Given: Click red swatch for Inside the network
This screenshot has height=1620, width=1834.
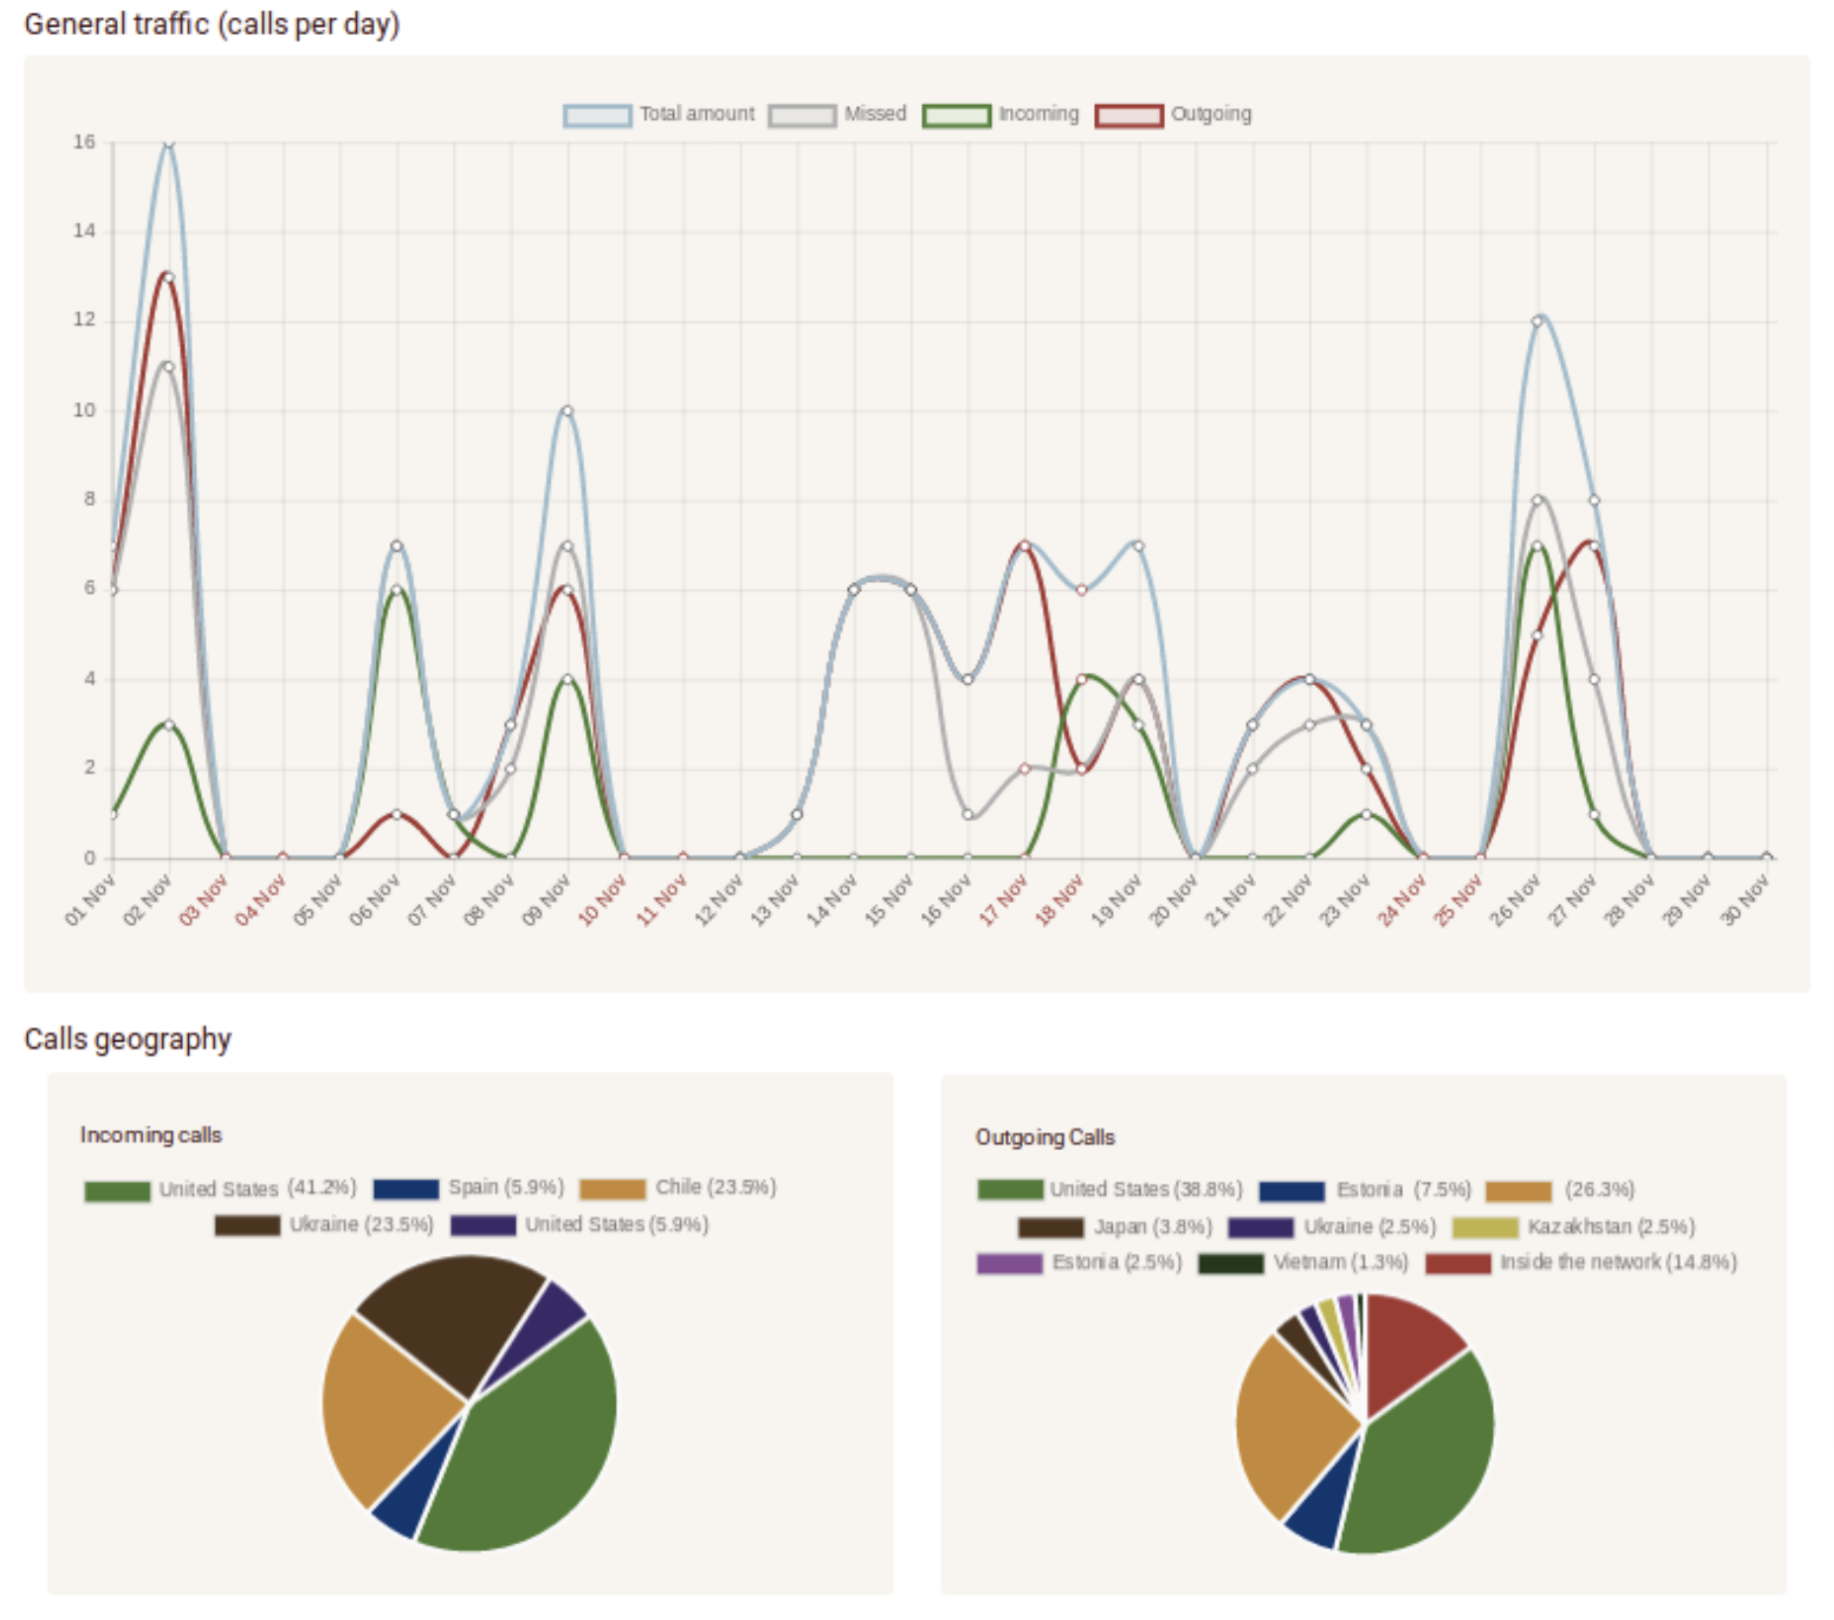Looking at the screenshot, I should click(1458, 1264).
